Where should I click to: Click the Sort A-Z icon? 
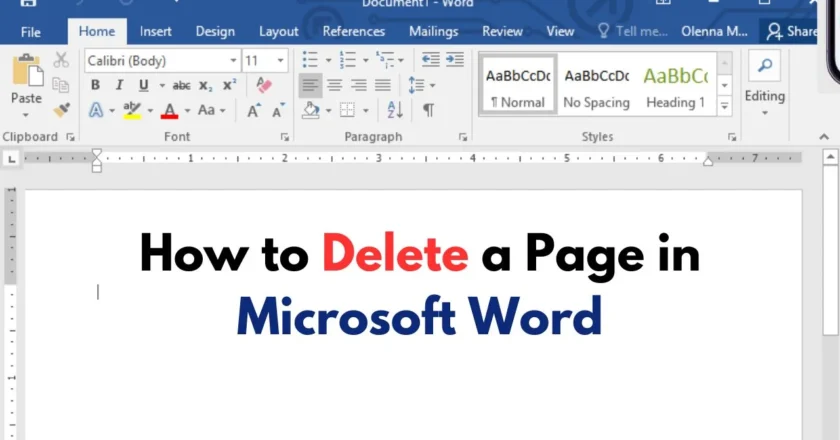[394, 110]
